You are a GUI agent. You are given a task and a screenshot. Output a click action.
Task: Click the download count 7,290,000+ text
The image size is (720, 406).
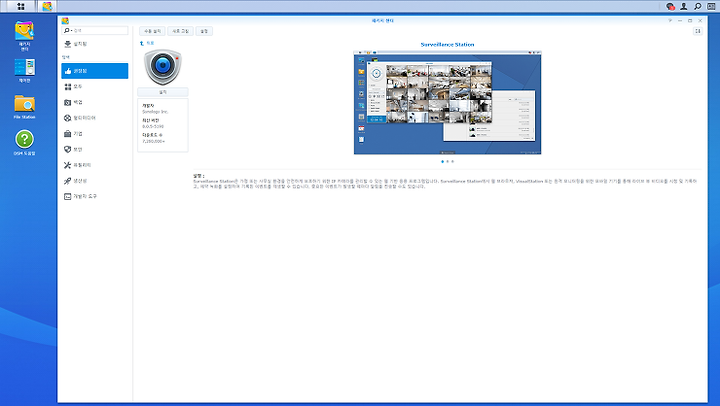click(x=153, y=141)
